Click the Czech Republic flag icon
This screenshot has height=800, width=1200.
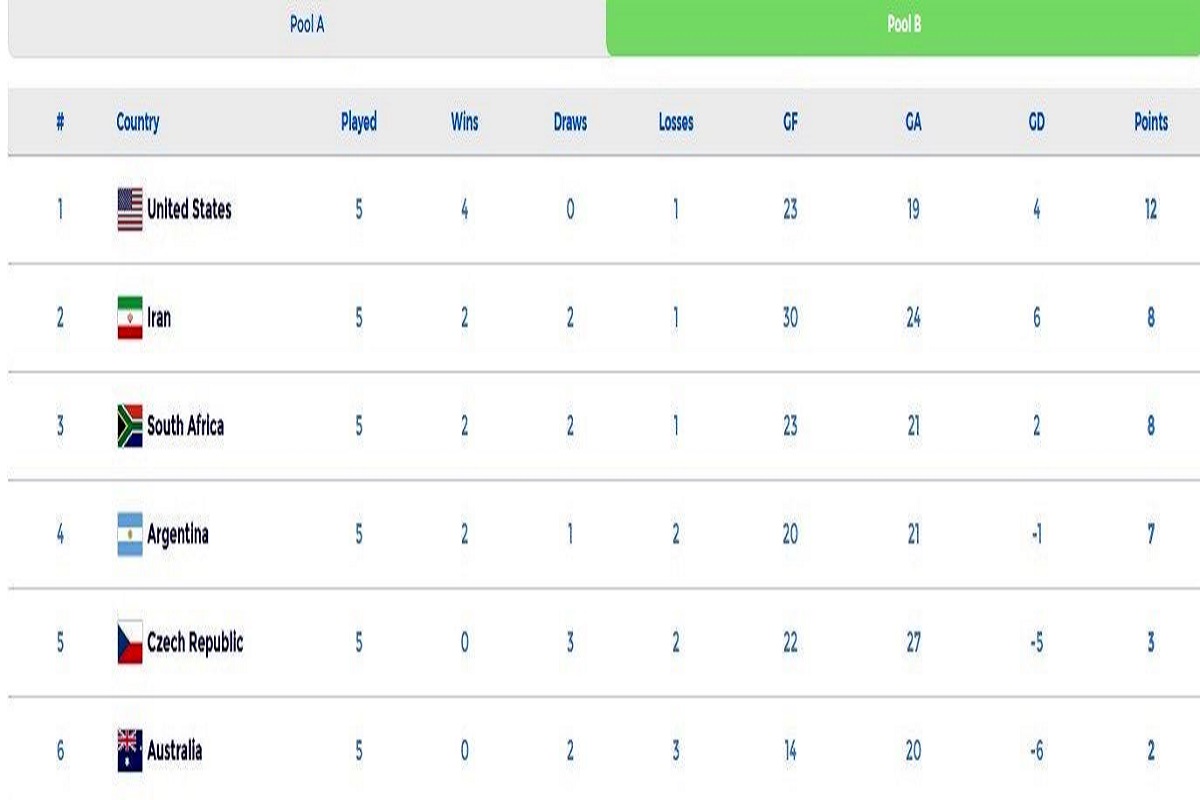pos(130,642)
